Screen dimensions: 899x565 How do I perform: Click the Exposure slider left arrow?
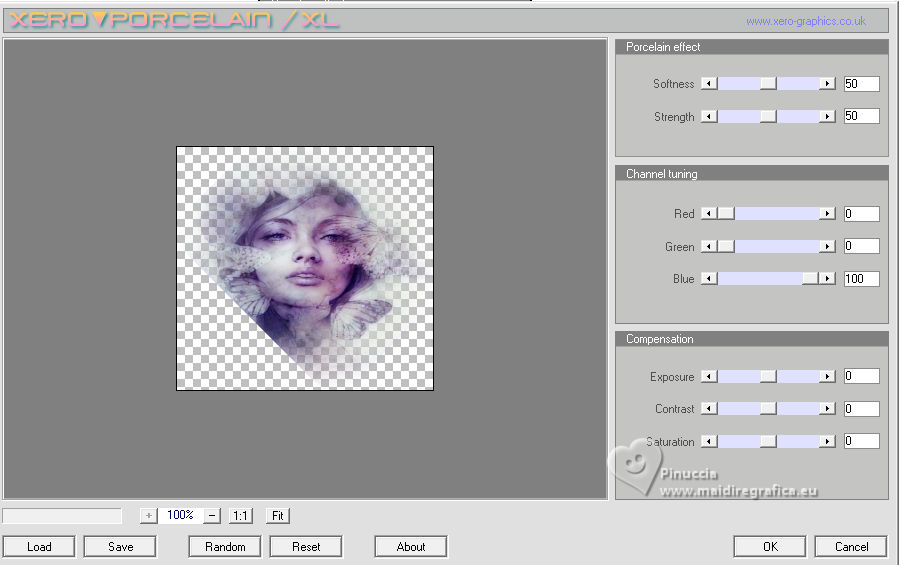(x=709, y=377)
